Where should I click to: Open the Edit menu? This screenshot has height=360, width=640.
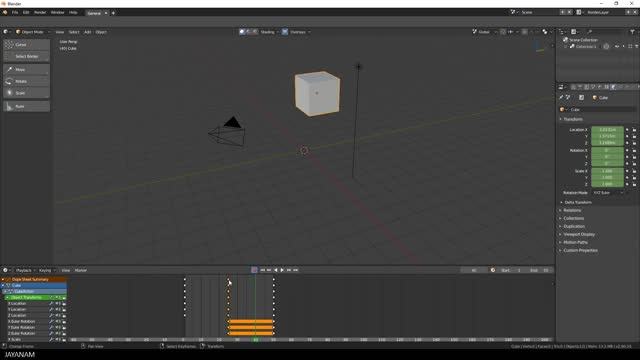coord(26,13)
